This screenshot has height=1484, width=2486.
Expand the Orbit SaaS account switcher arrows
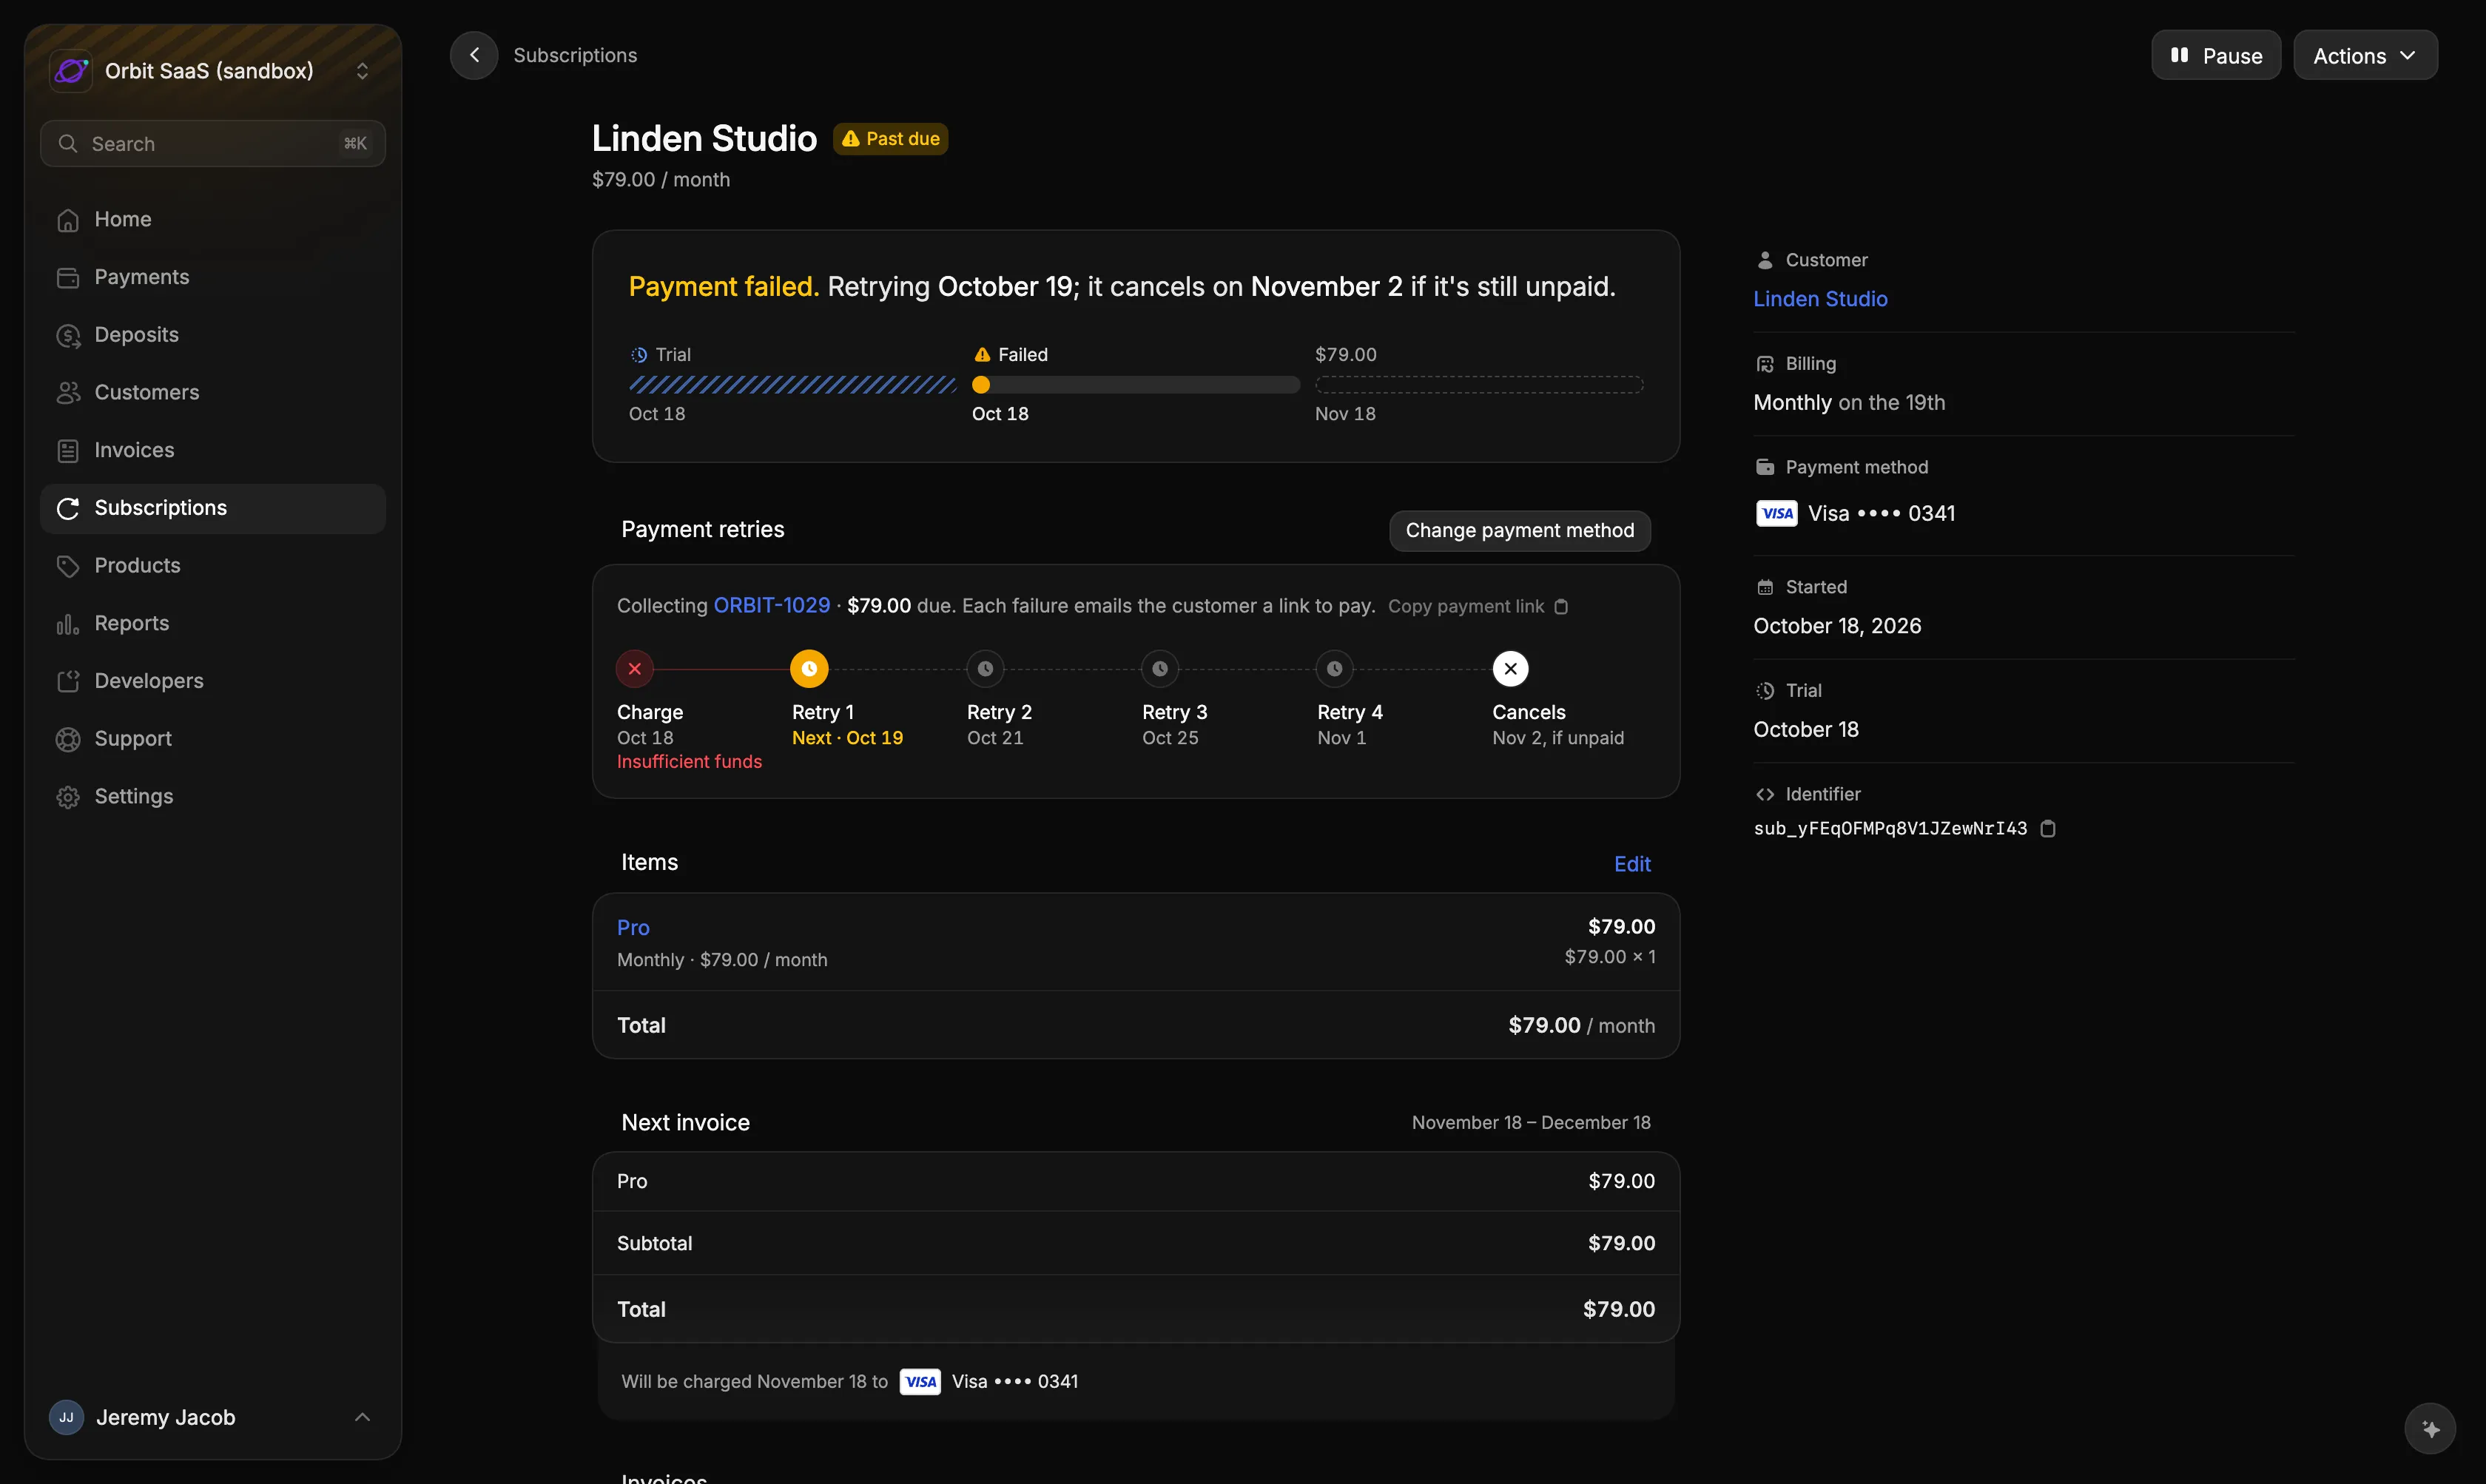tap(362, 71)
